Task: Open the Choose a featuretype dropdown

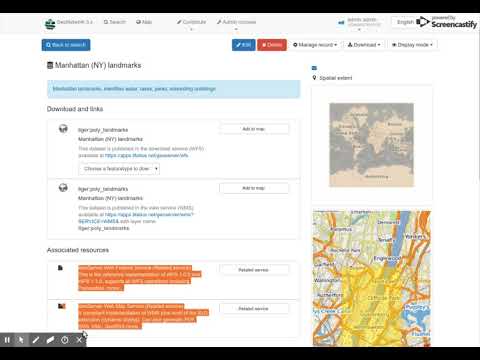Action: coord(119,169)
